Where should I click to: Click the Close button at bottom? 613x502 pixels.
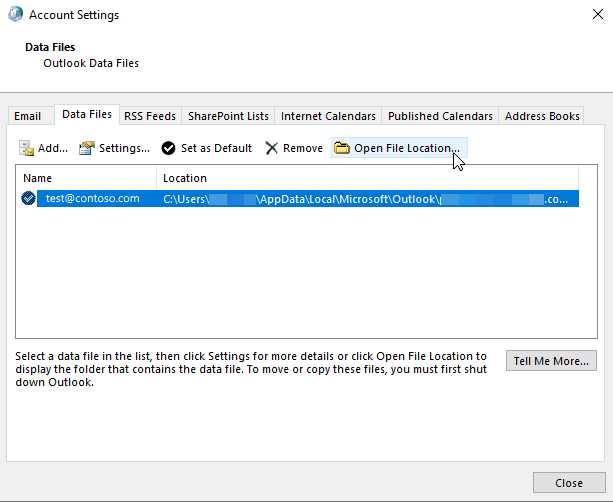click(x=569, y=483)
